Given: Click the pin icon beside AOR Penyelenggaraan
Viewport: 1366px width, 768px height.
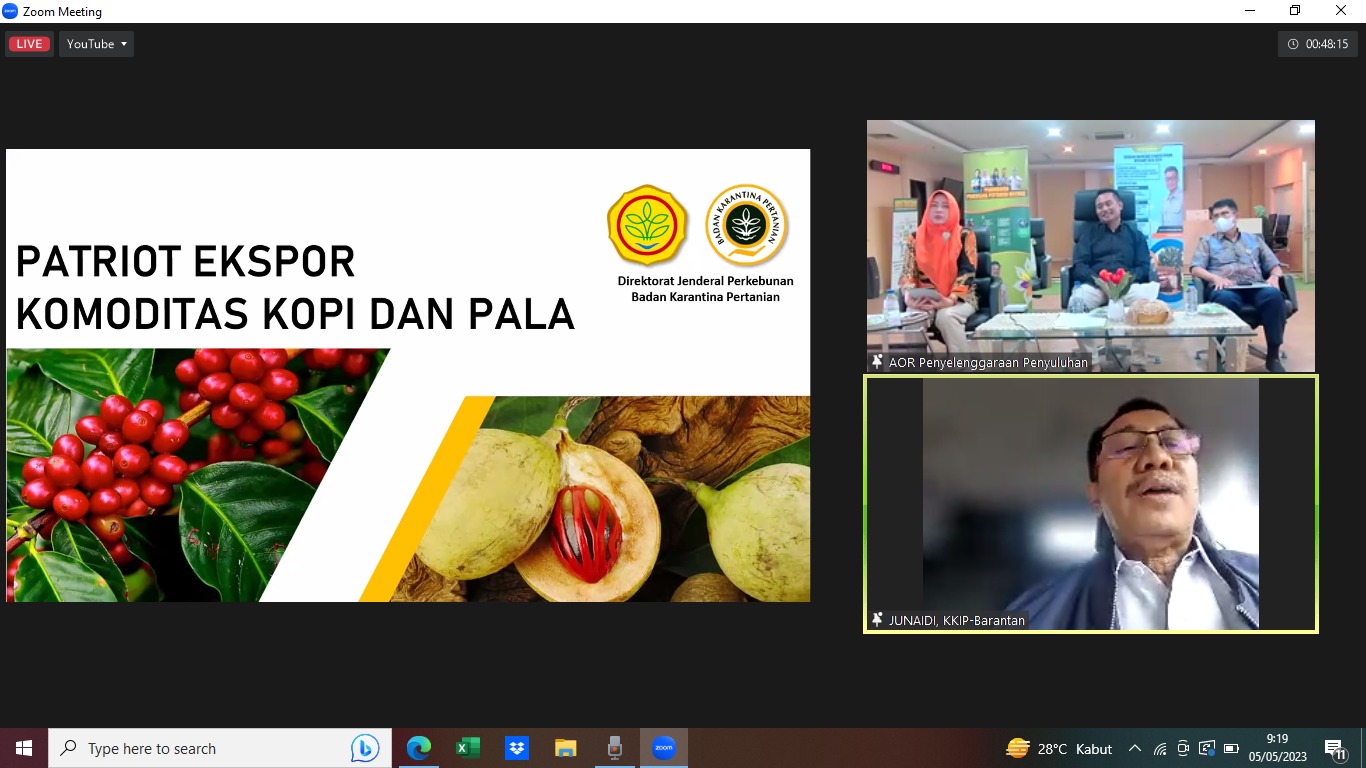Looking at the screenshot, I should pyautogui.click(x=877, y=362).
